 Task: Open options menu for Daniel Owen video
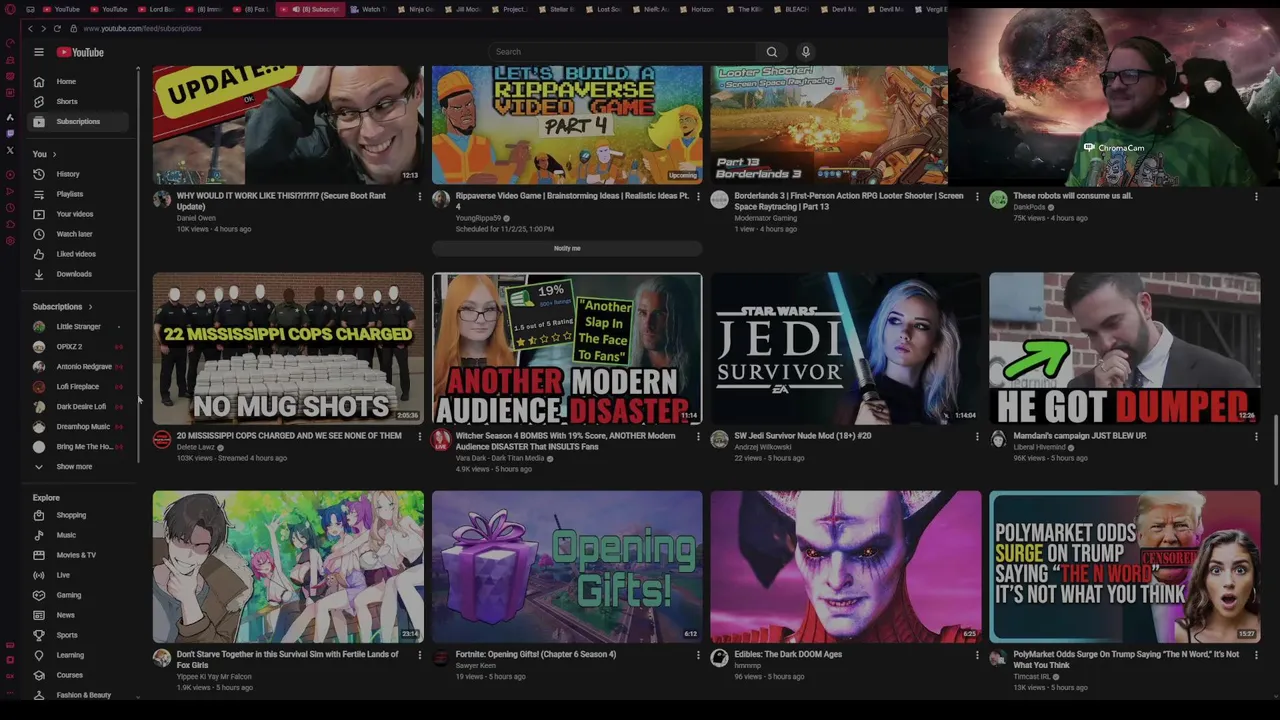pyautogui.click(x=419, y=197)
